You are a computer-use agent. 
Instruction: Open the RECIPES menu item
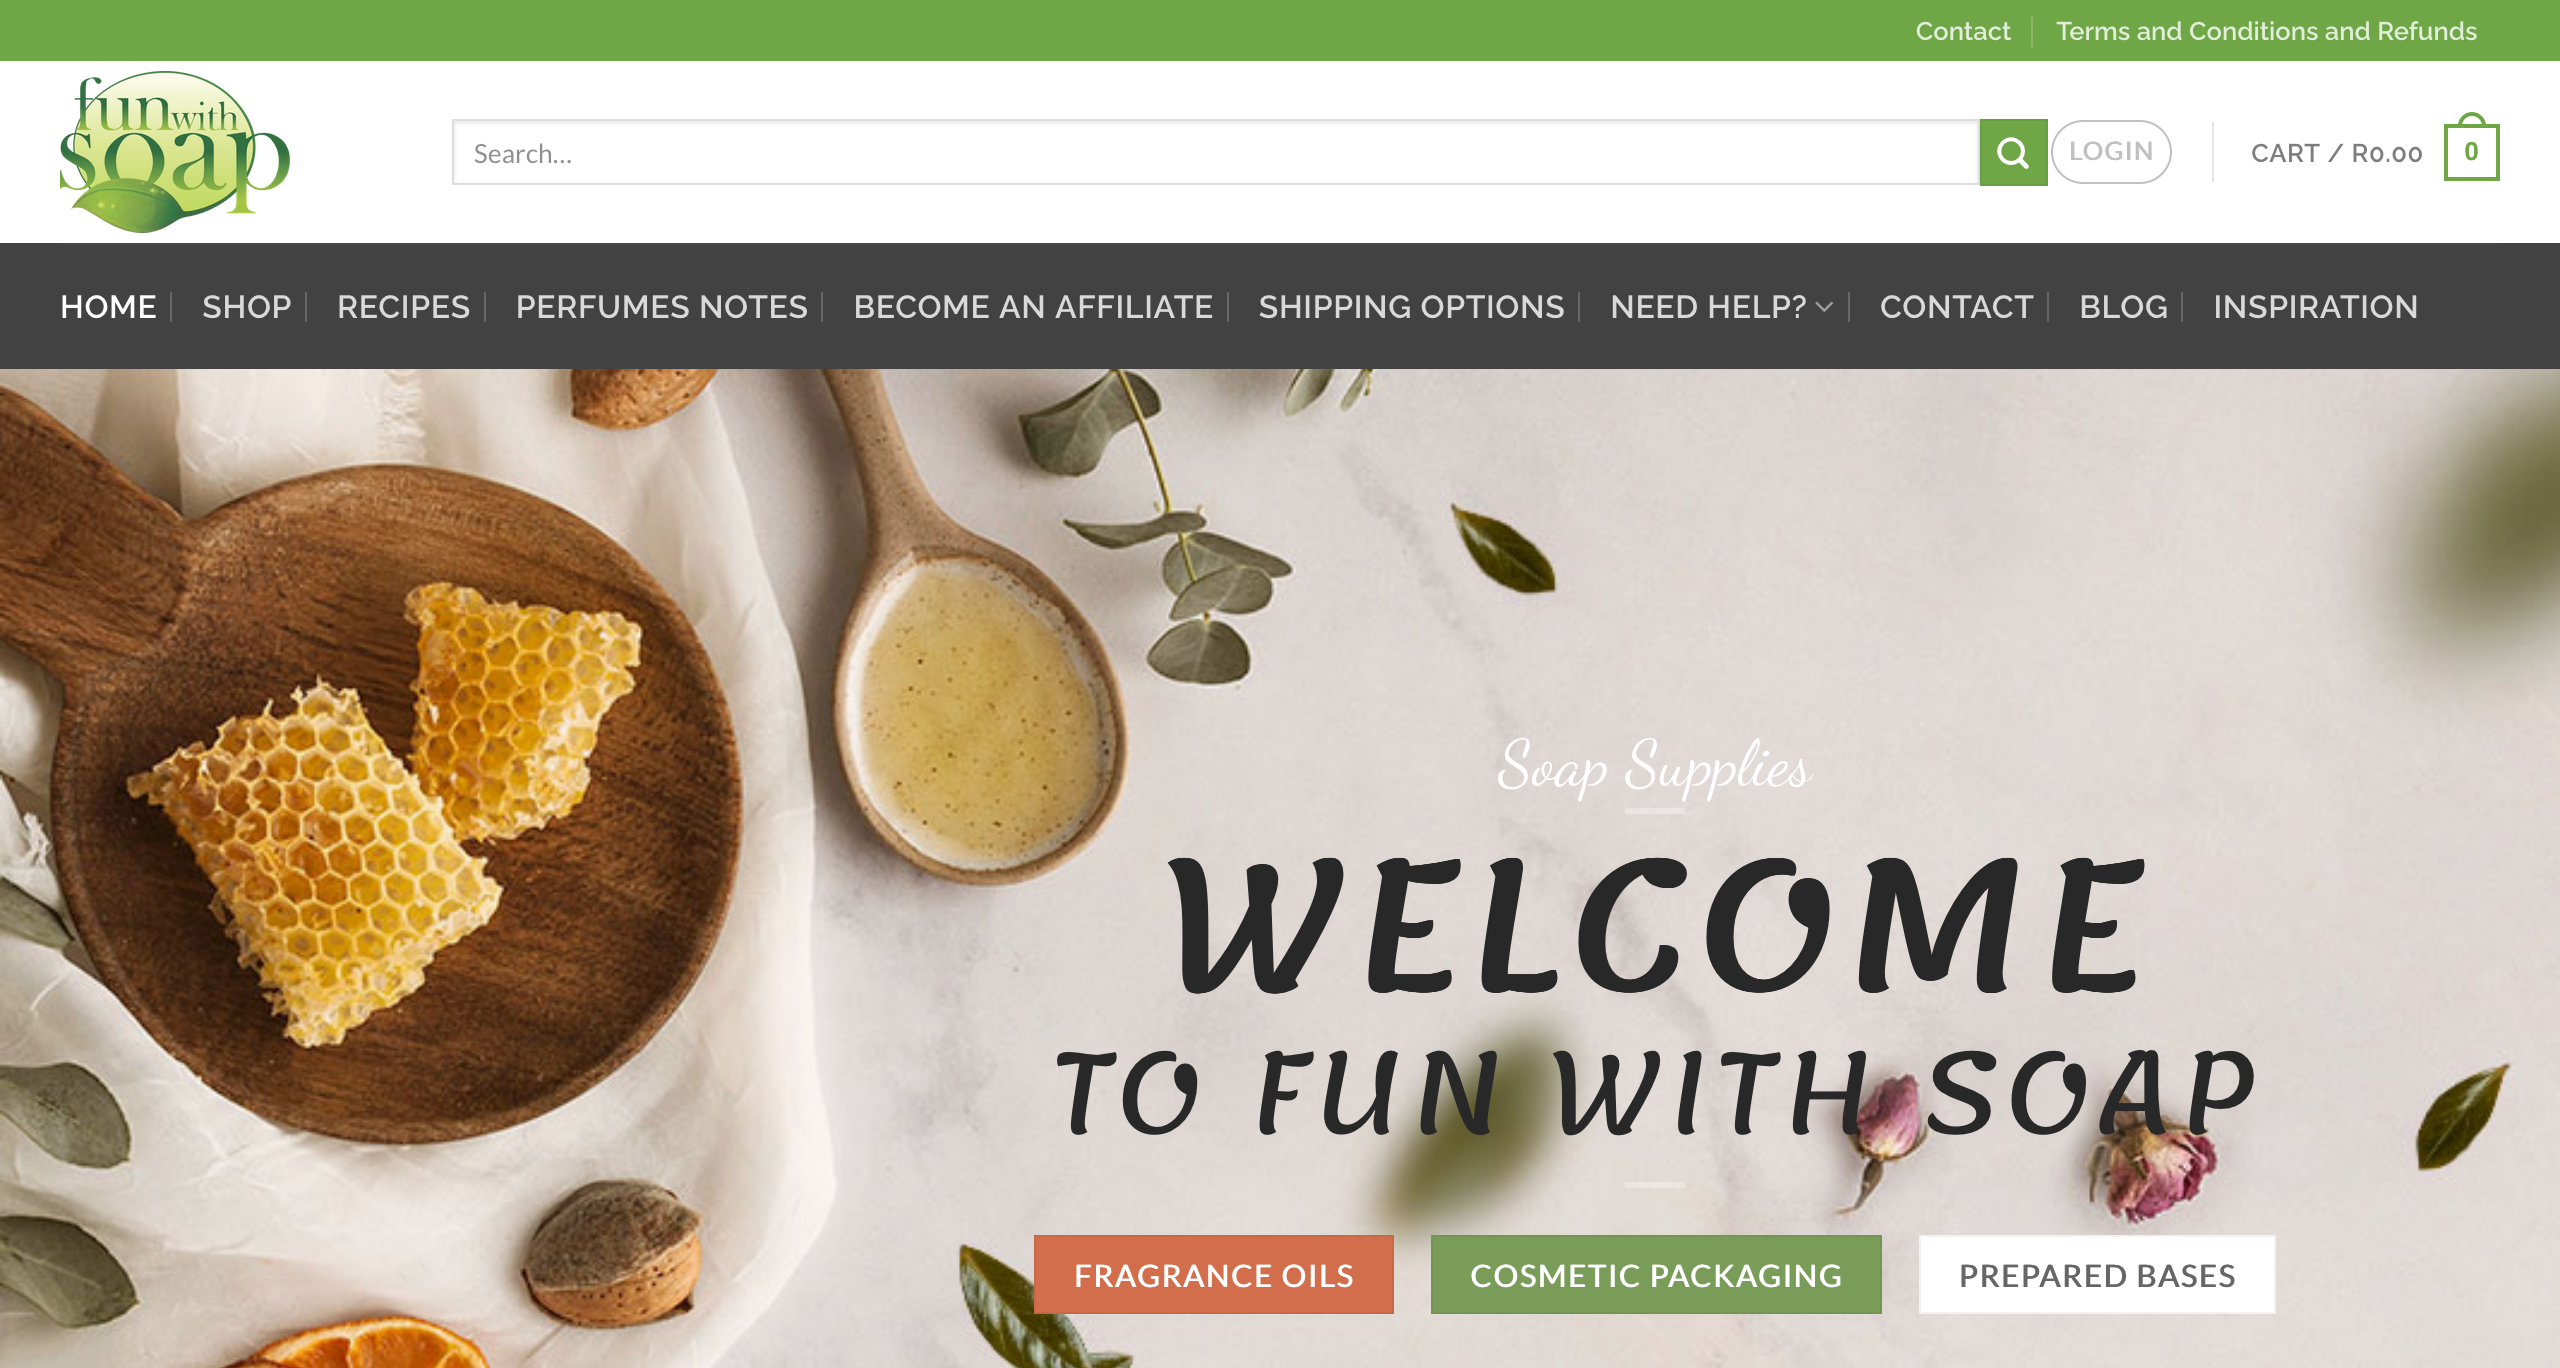click(403, 307)
